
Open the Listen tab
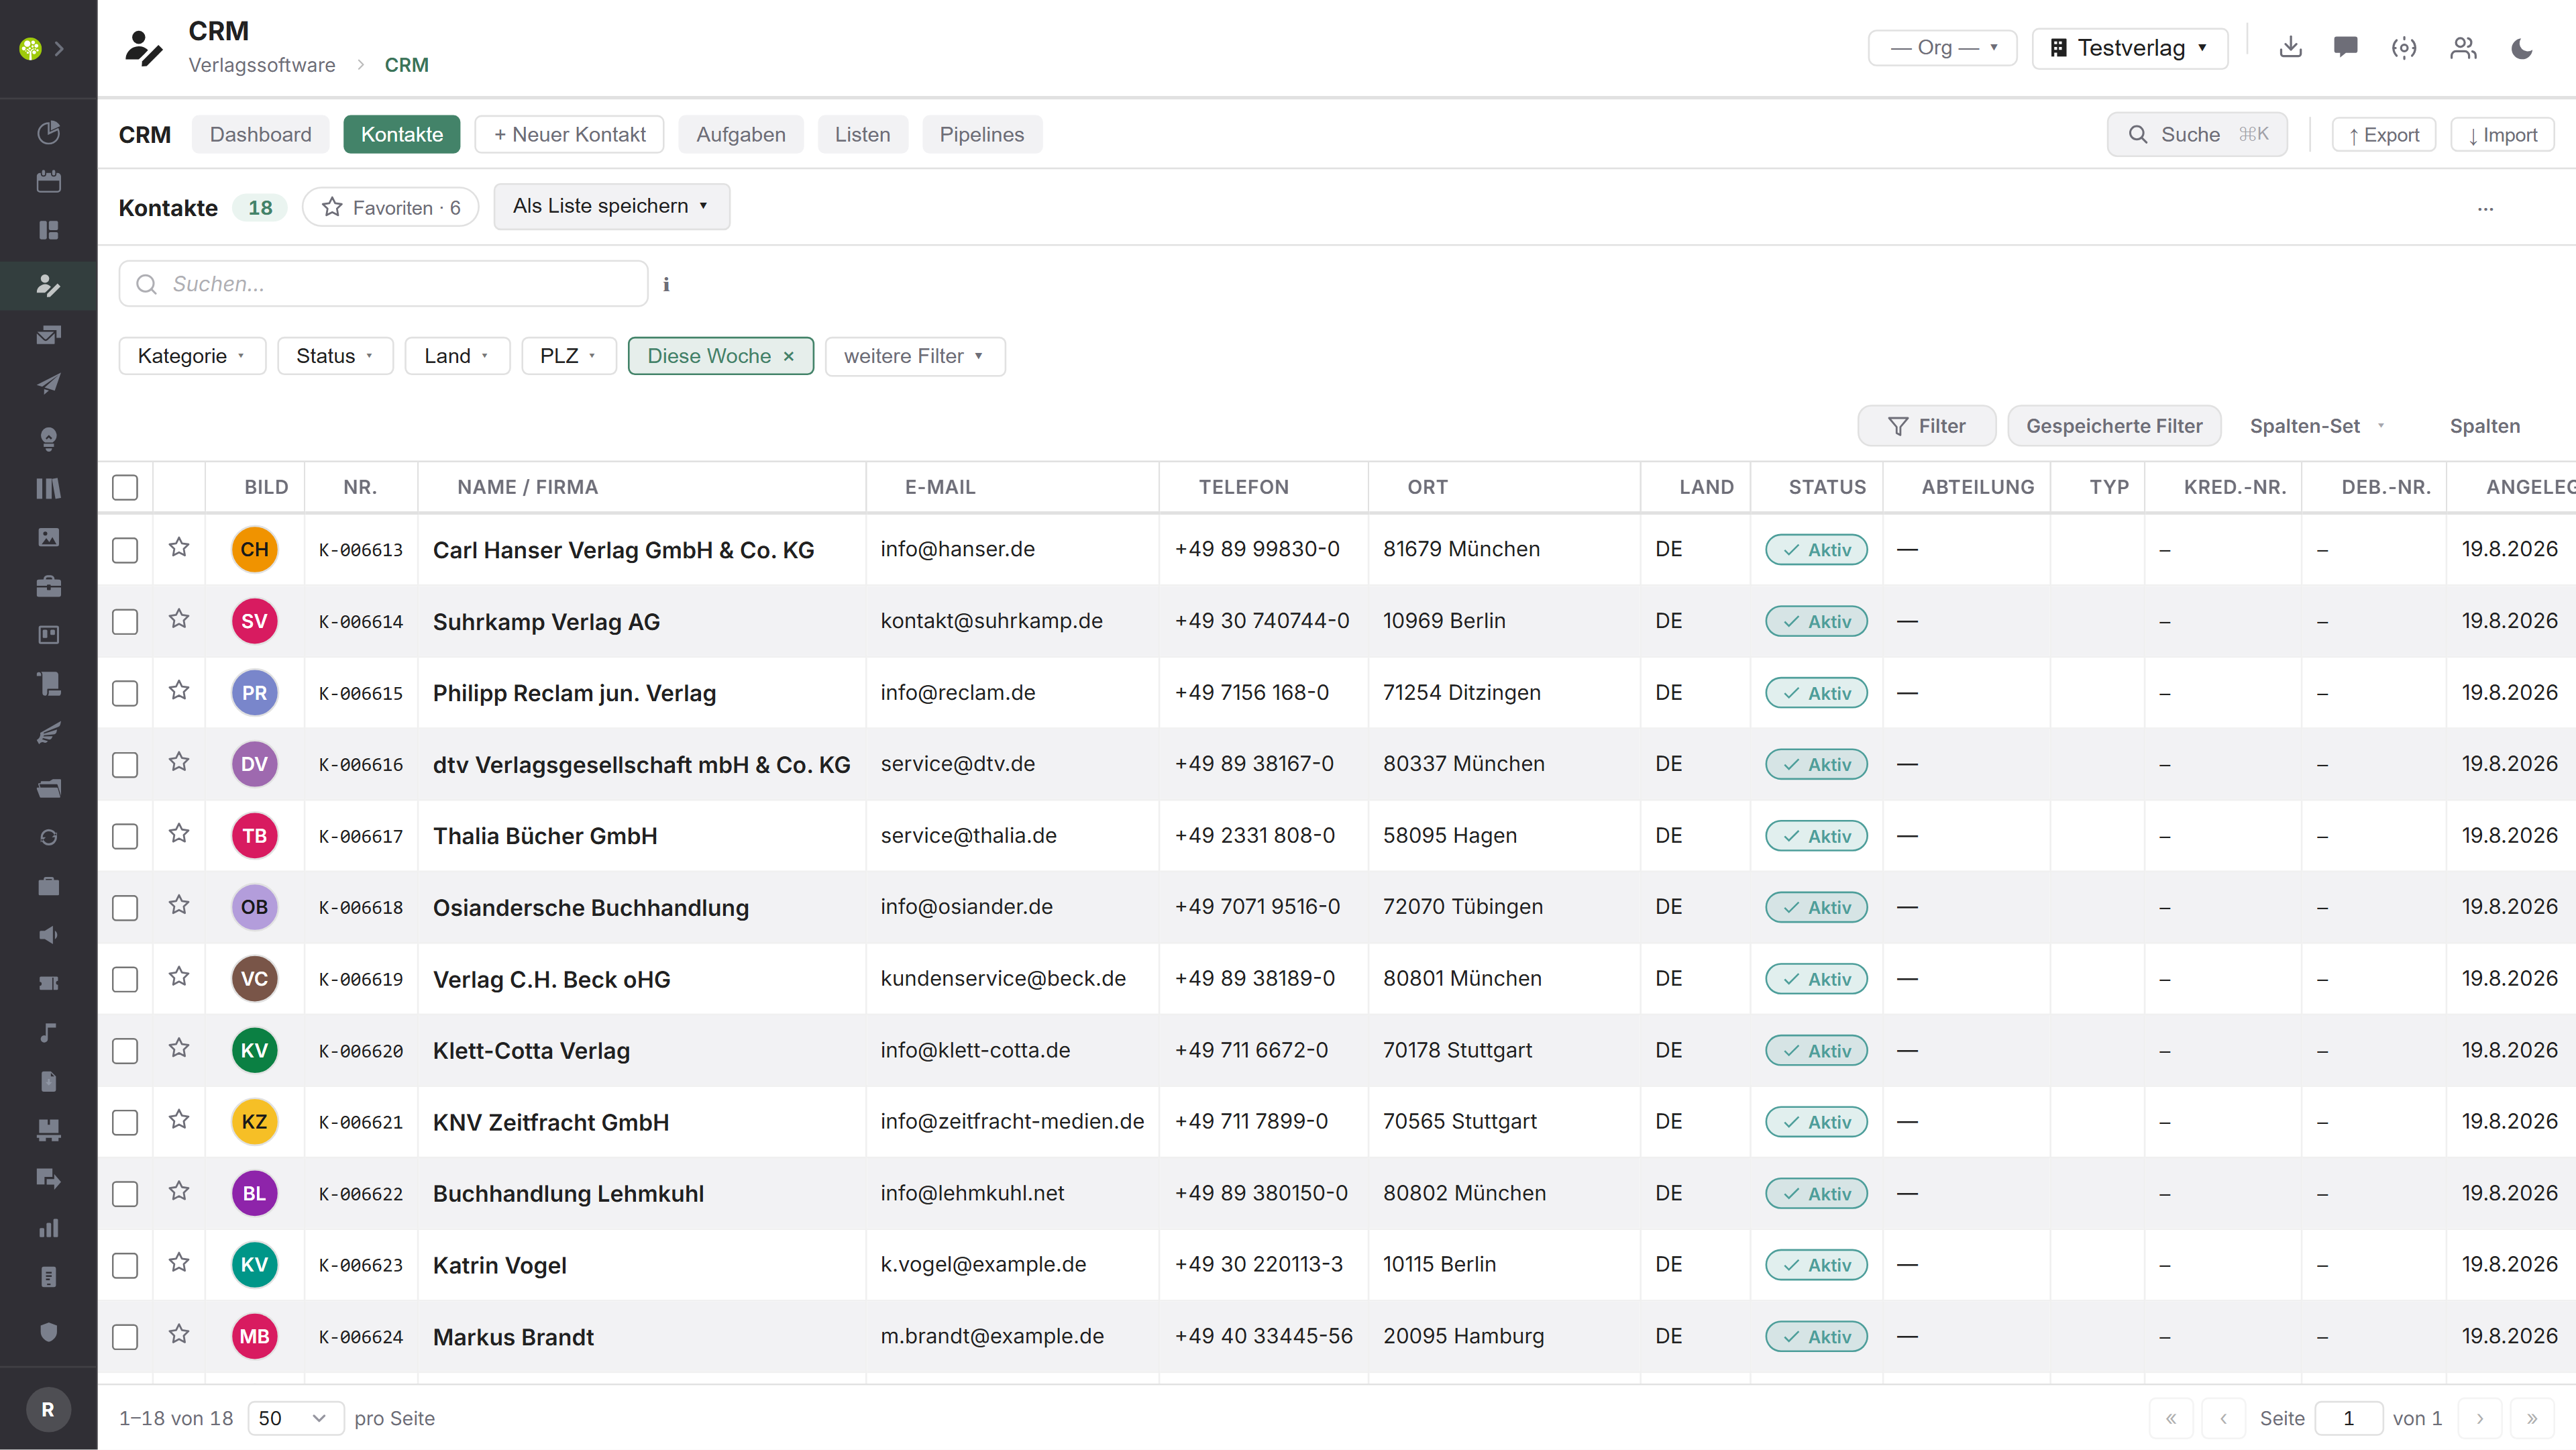(862, 134)
